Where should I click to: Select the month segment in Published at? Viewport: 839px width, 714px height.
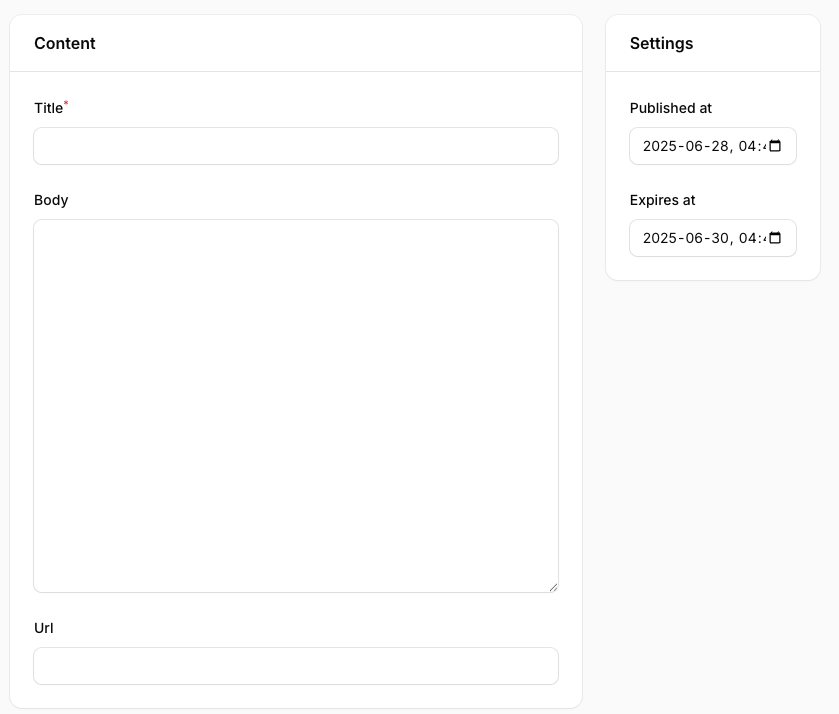tap(692, 146)
